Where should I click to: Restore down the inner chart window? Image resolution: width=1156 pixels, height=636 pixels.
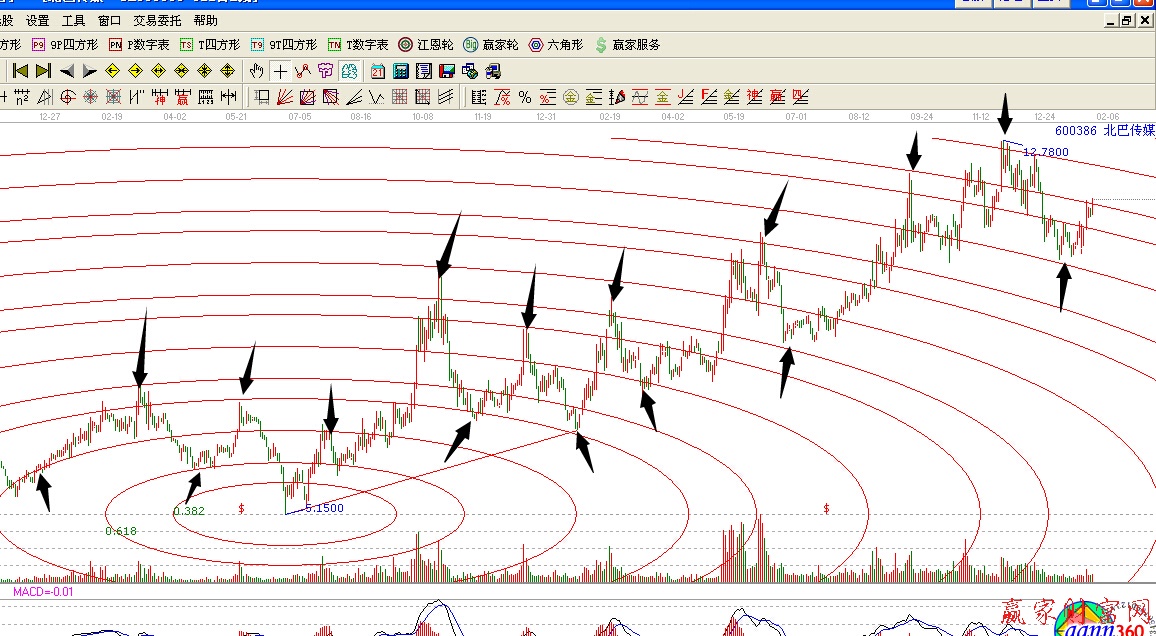point(1127,20)
